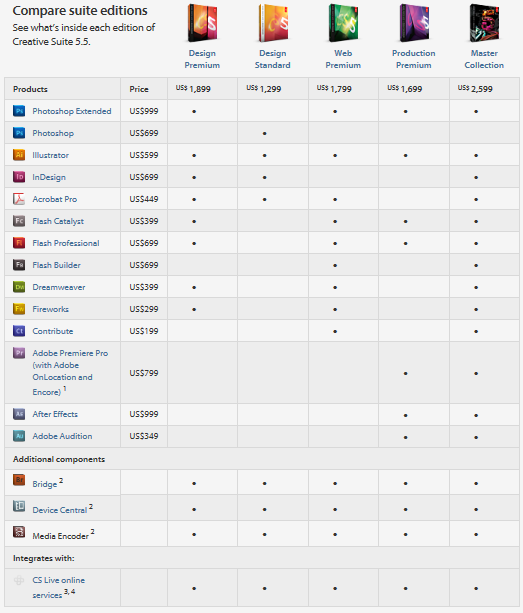Click the Fireworks Fw icon
523x613 pixels.
[x=19, y=309]
